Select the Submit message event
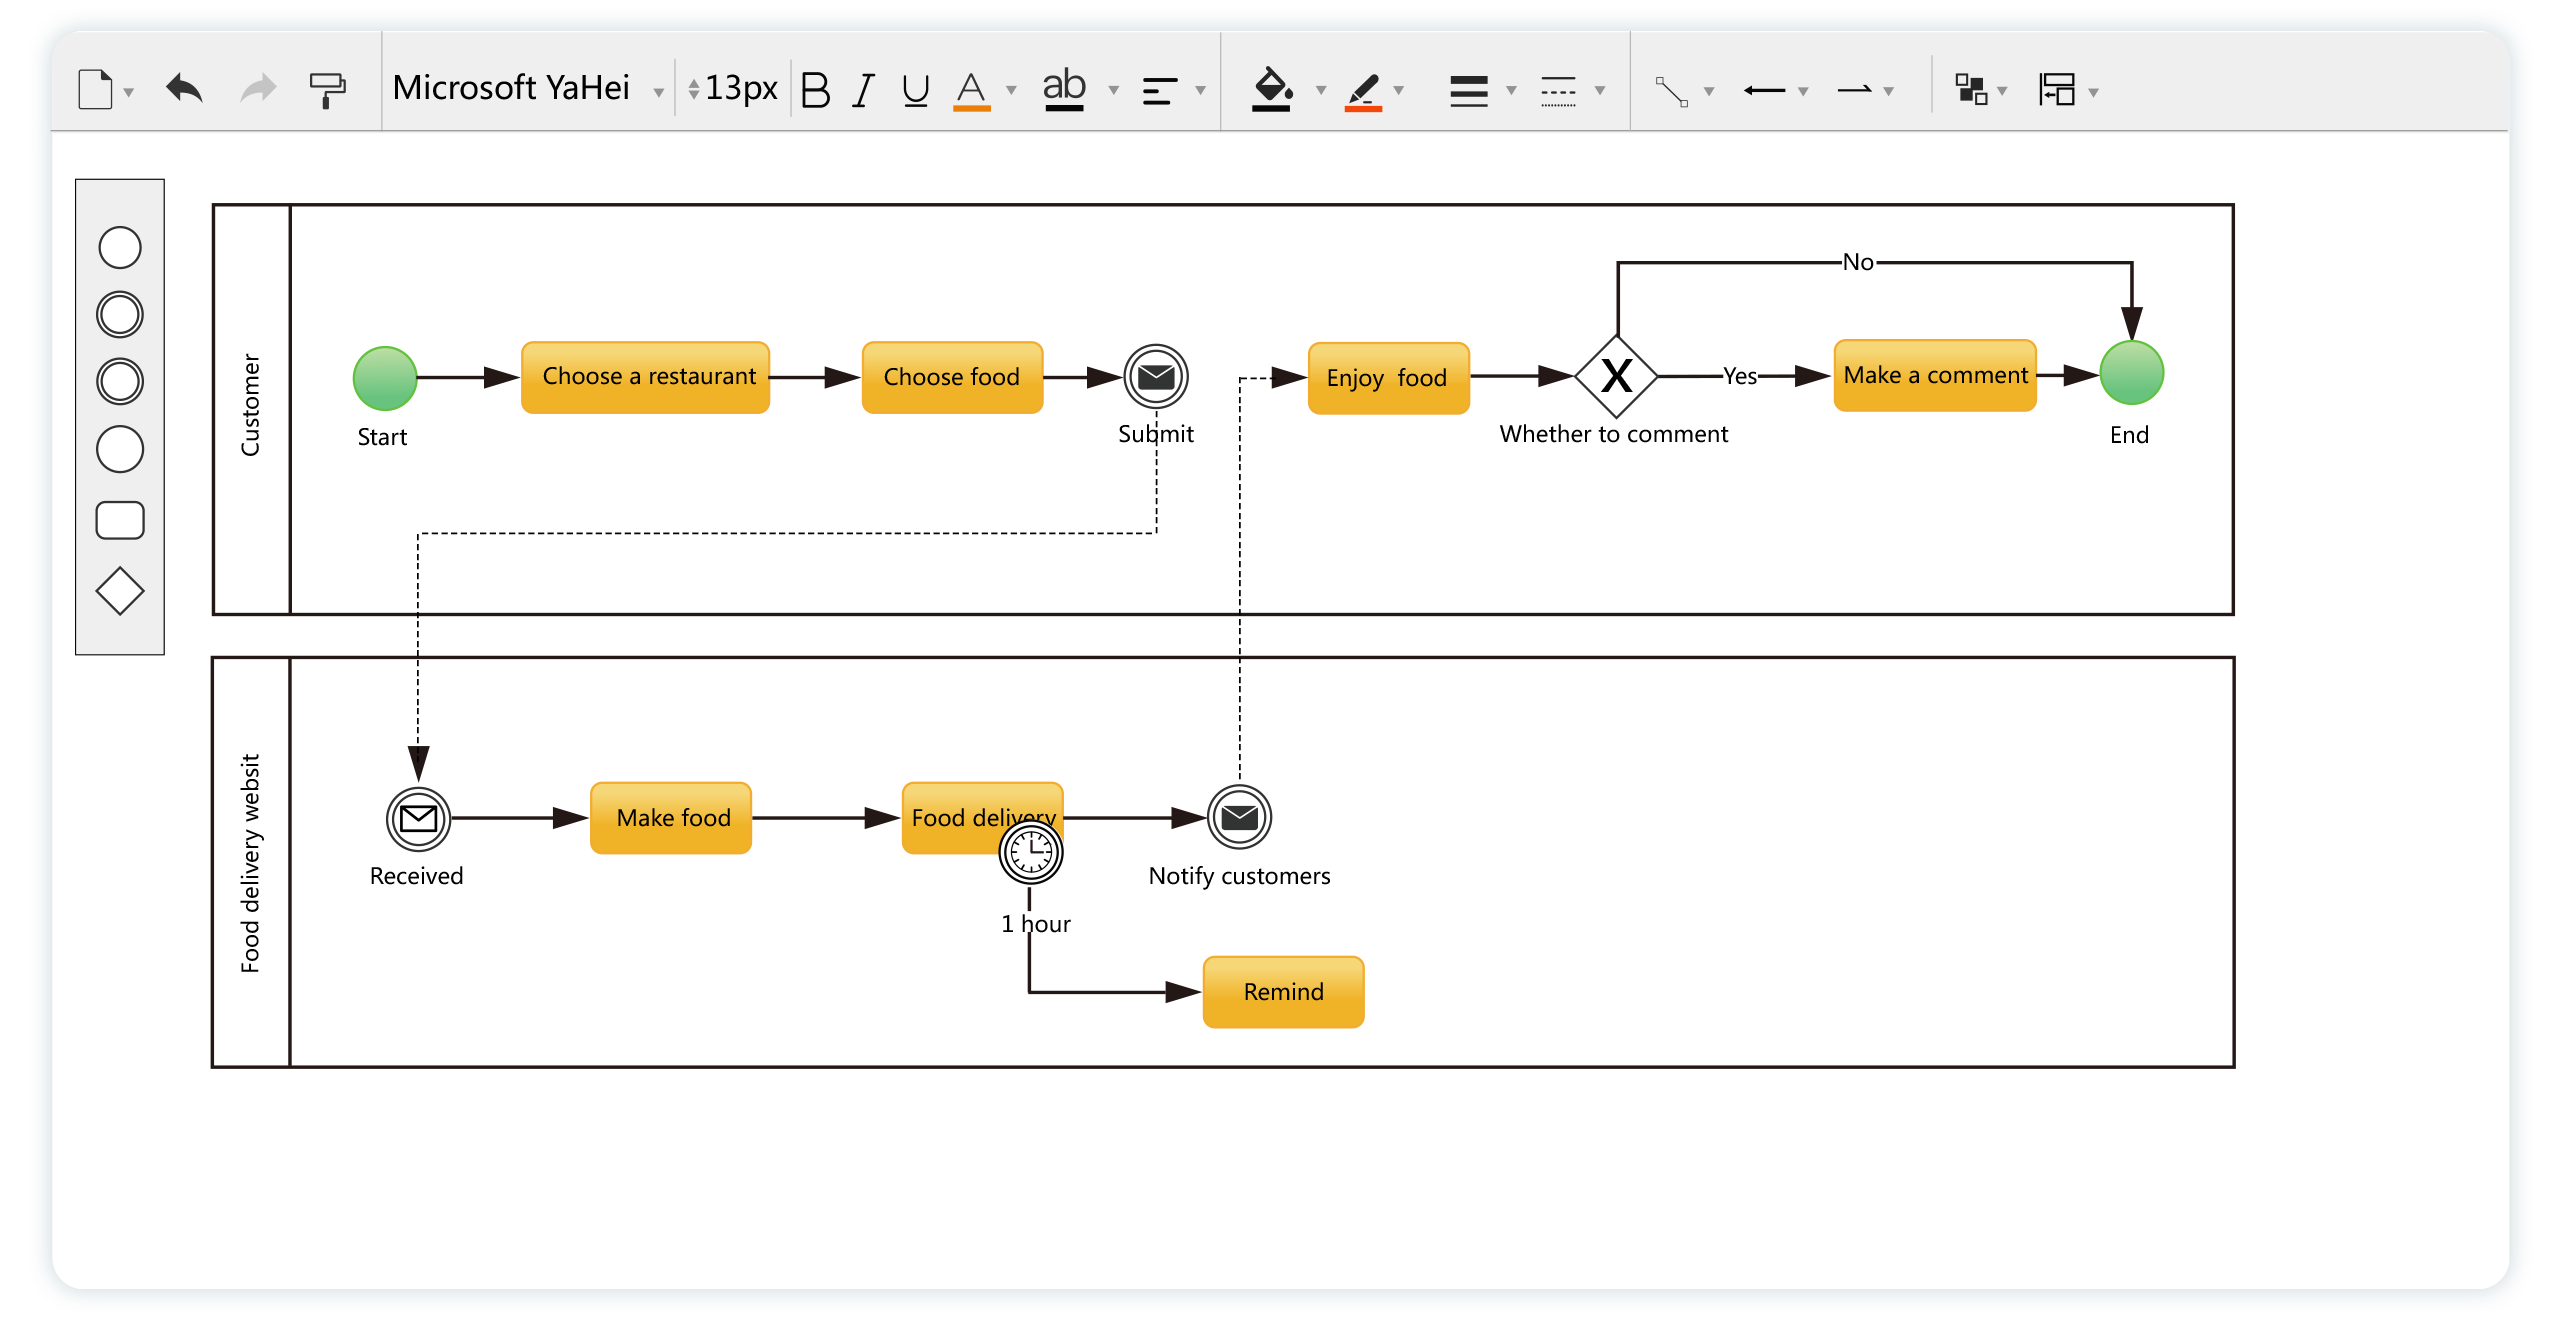The width and height of the screenshot is (2560, 1322). click(x=1156, y=377)
